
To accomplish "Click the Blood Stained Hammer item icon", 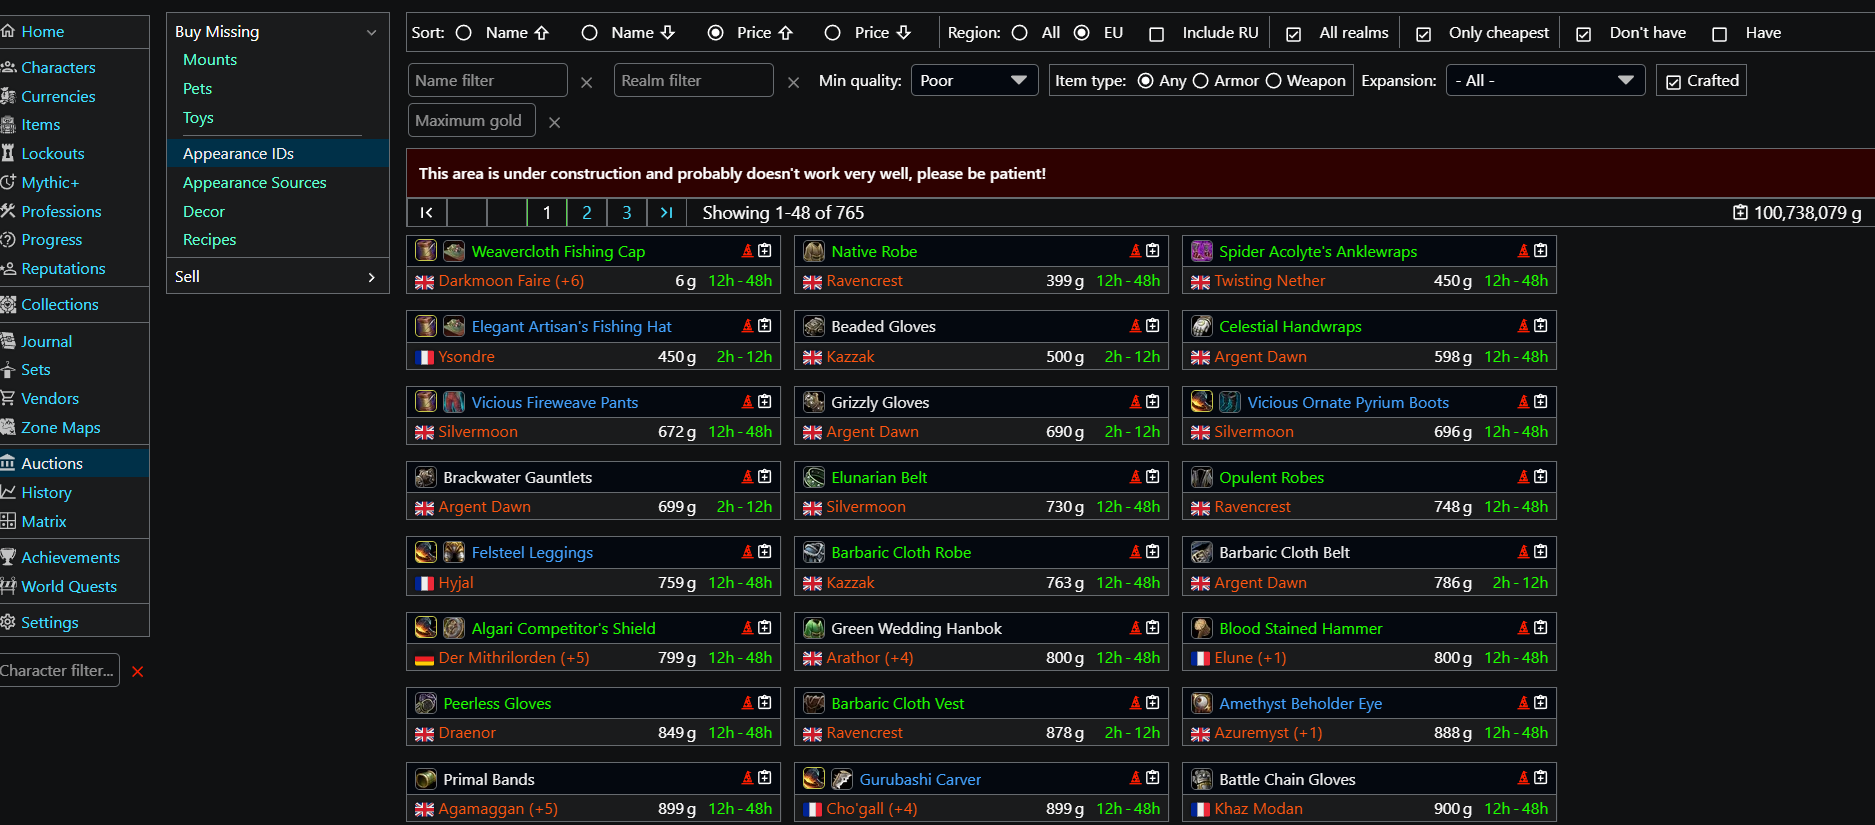I will [x=1202, y=628].
